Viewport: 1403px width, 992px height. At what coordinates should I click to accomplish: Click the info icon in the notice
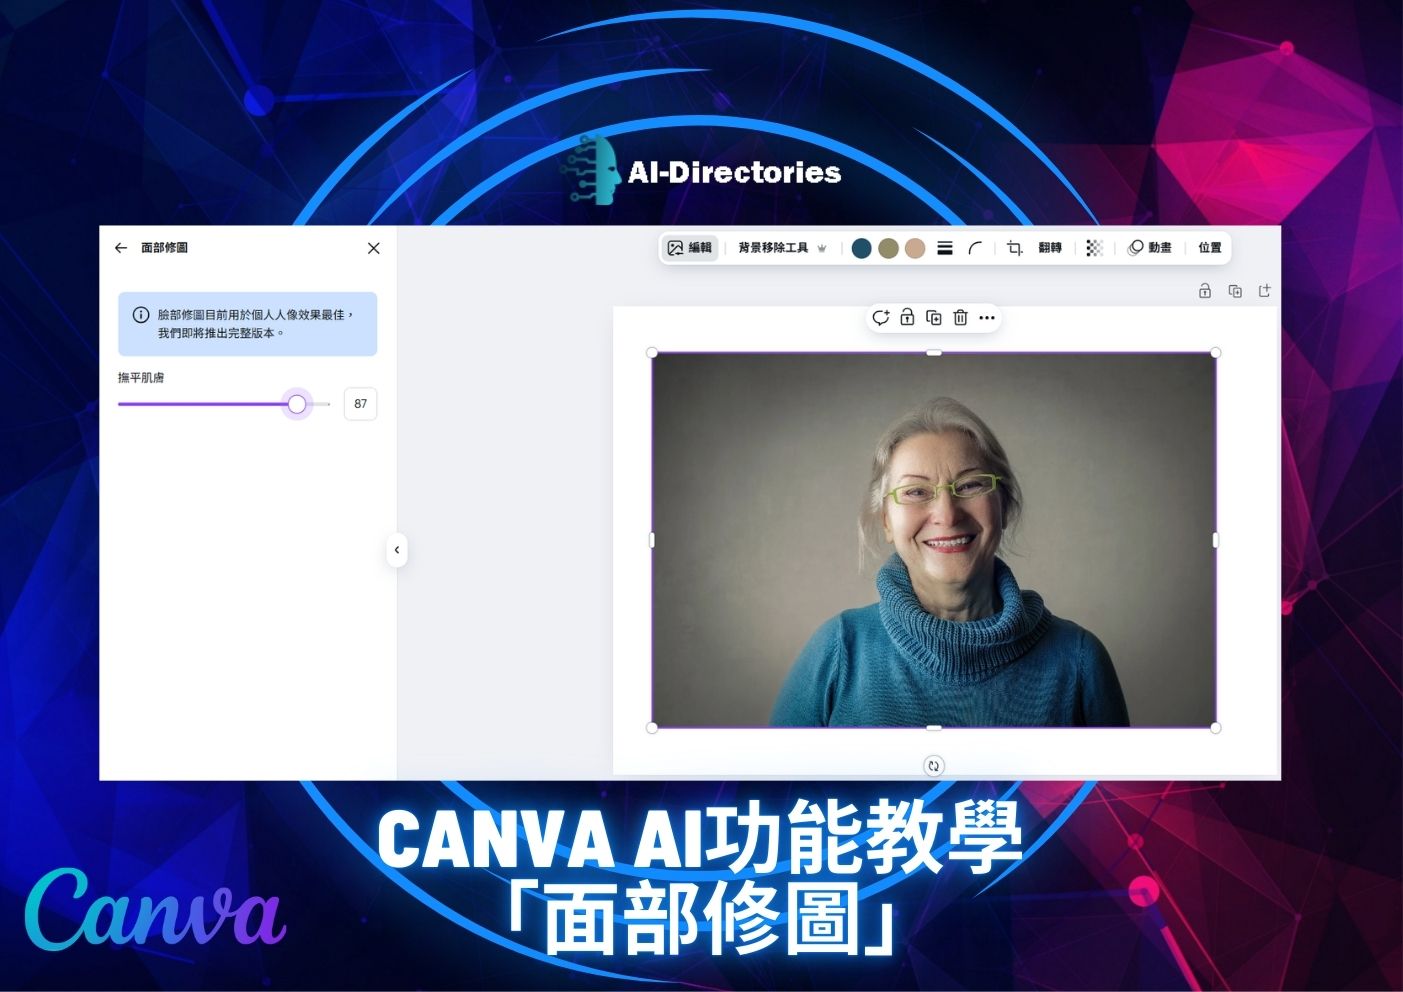pyautogui.click(x=141, y=315)
